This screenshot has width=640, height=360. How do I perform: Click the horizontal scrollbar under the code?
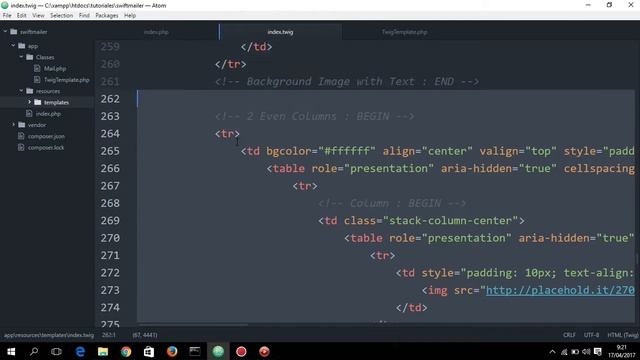point(193,325)
